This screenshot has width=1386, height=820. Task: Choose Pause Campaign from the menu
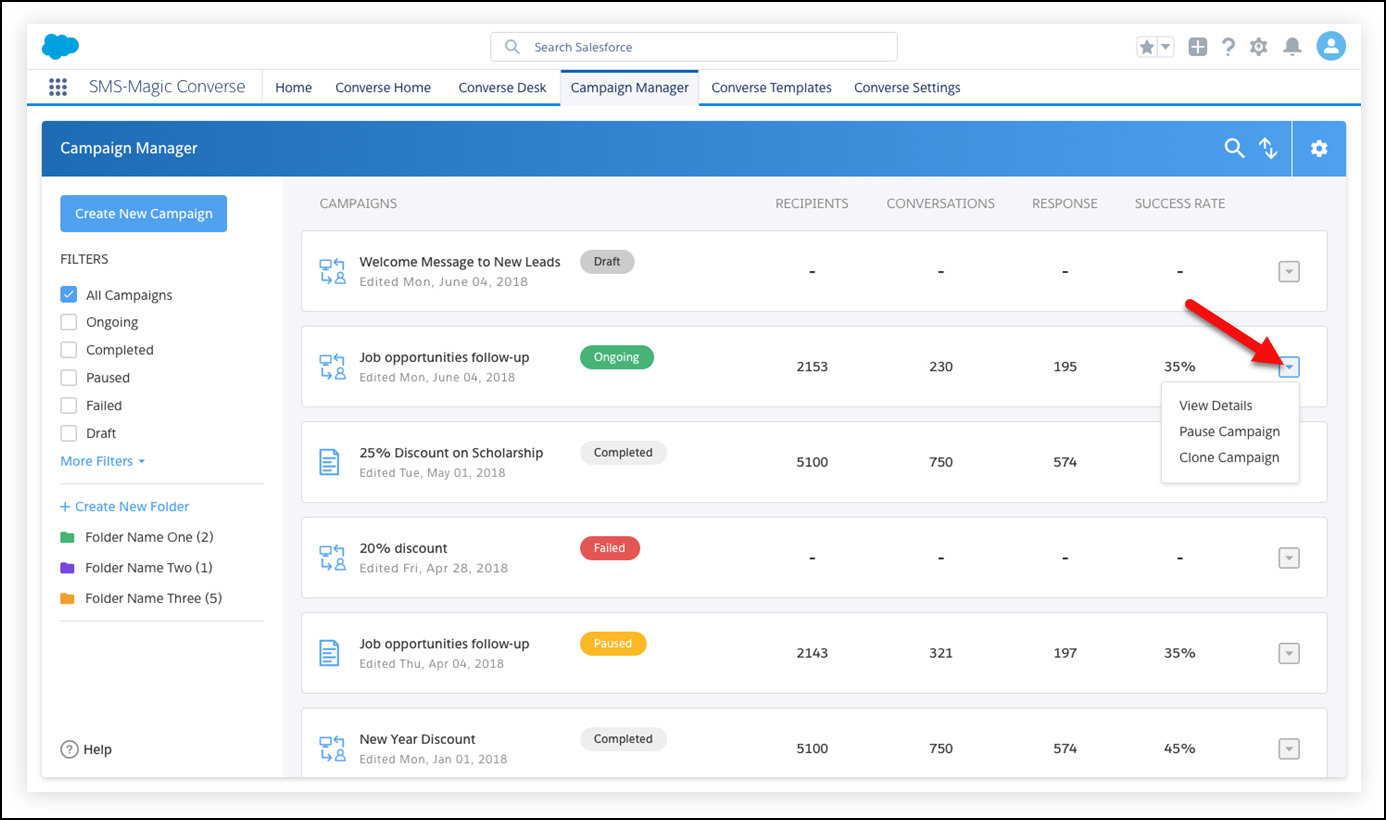pyautogui.click(x=1229, y=432)
